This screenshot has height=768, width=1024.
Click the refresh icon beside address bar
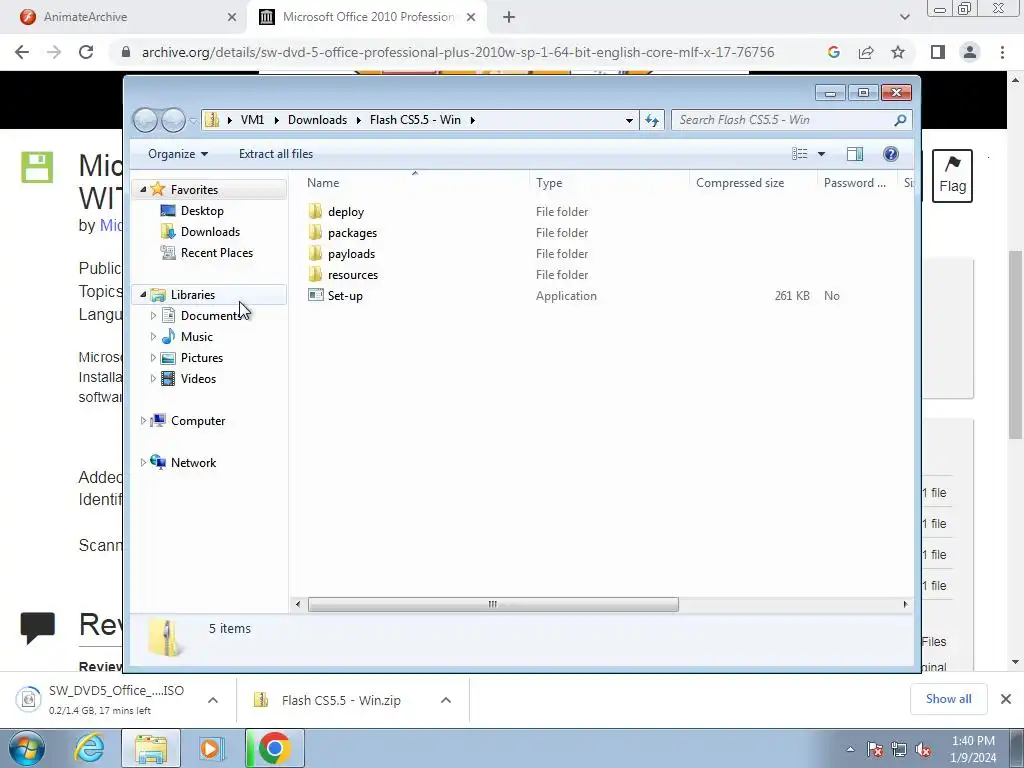pos(652,120)
